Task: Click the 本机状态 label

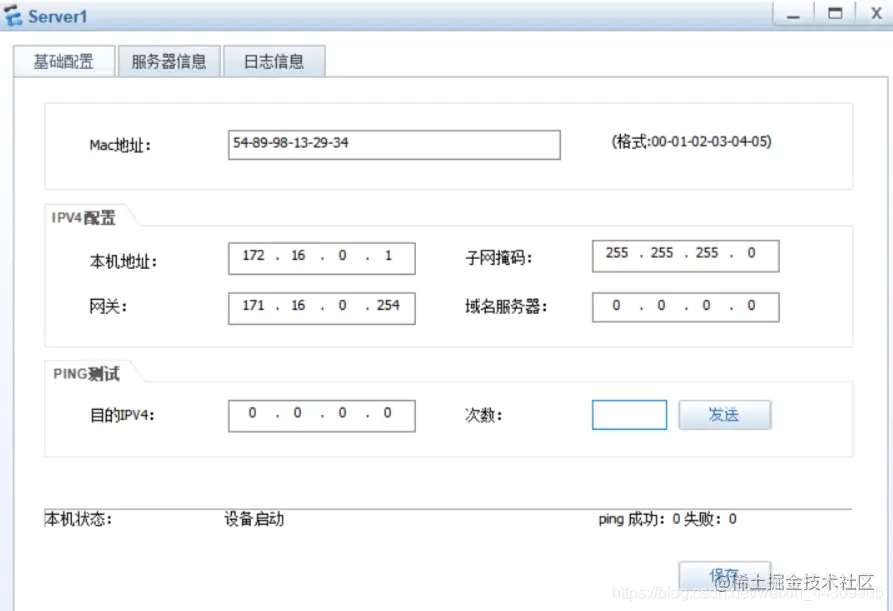Action: 78,519
